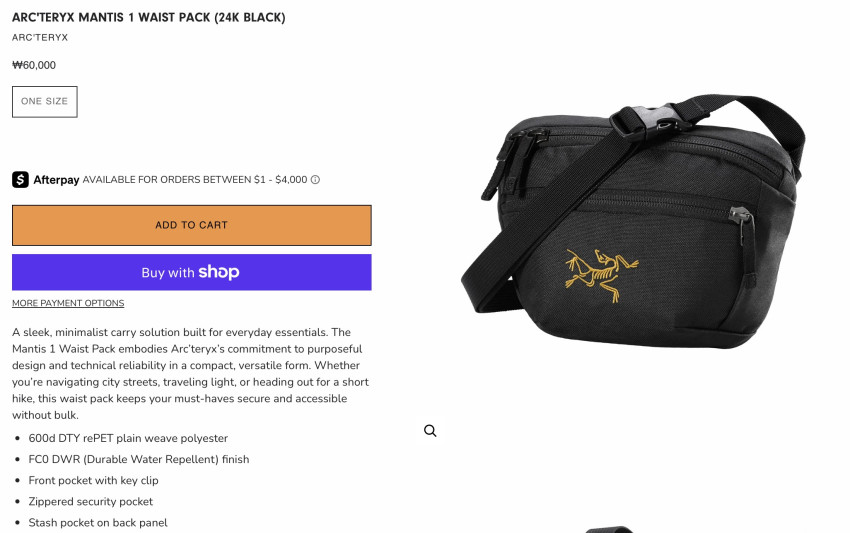This screenshot has width=850, height=533.
Task: Click the 600d DTY rePET polyester bullet
Action: (x=128, y=438)
